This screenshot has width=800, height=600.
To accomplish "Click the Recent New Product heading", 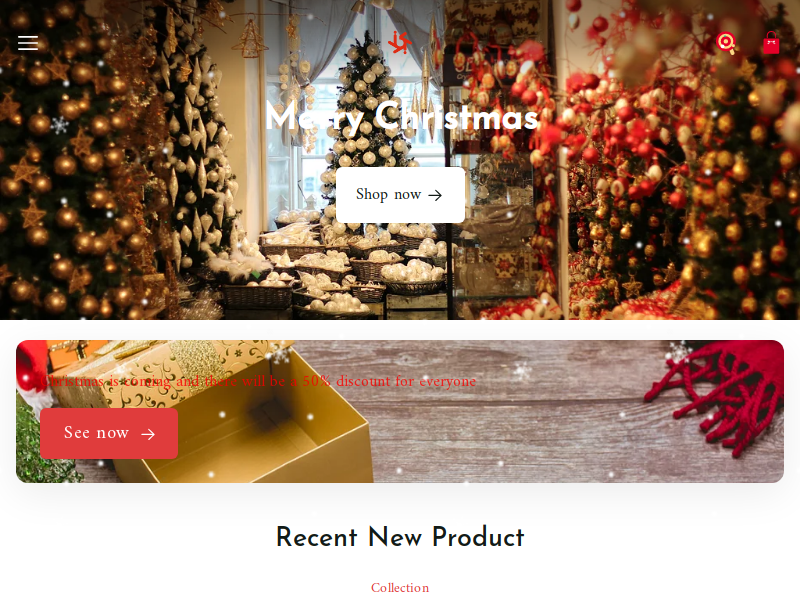I will (x=400, y=537).
